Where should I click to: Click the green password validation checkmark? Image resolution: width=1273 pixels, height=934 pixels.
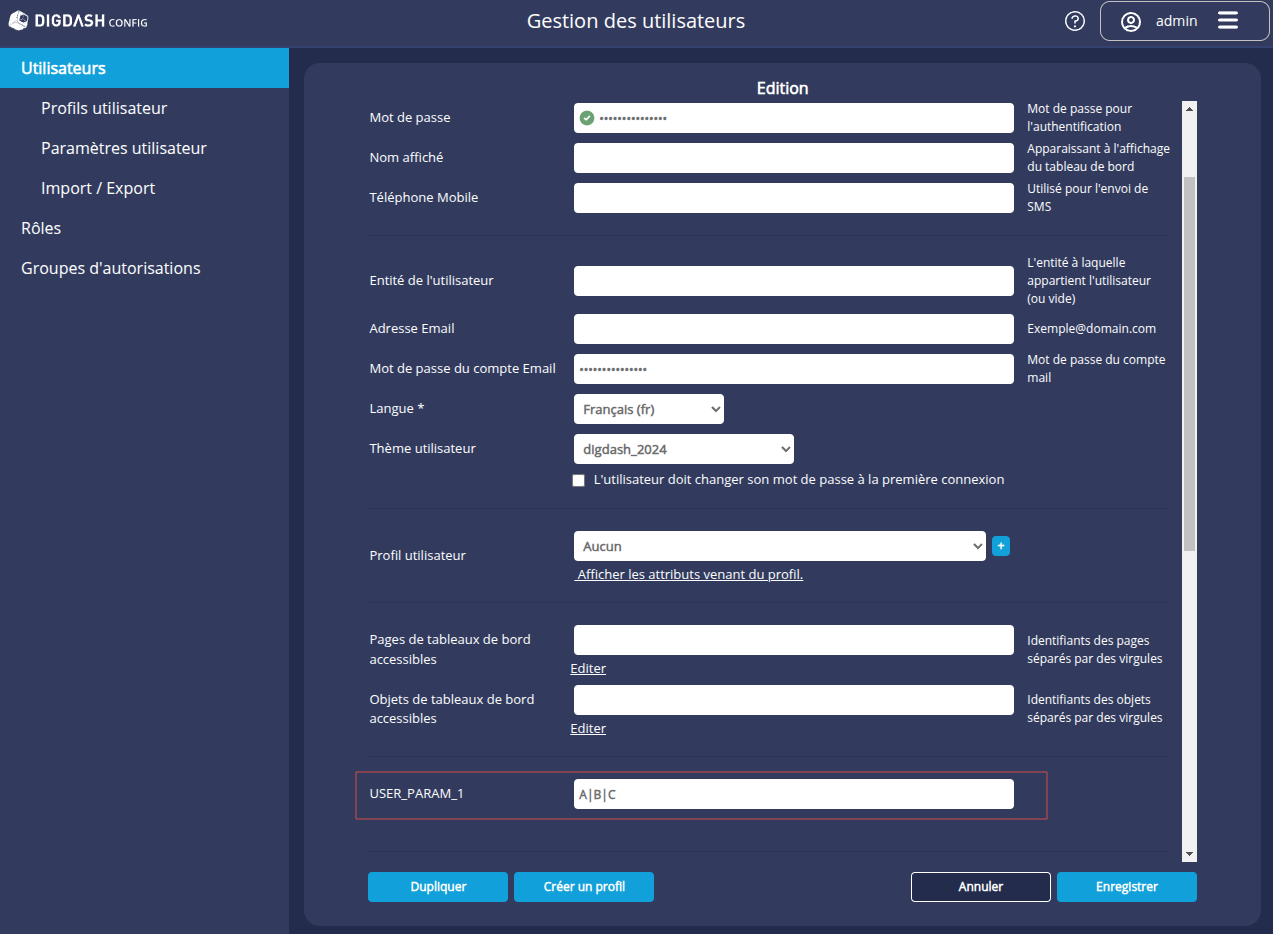coord(587,118)
